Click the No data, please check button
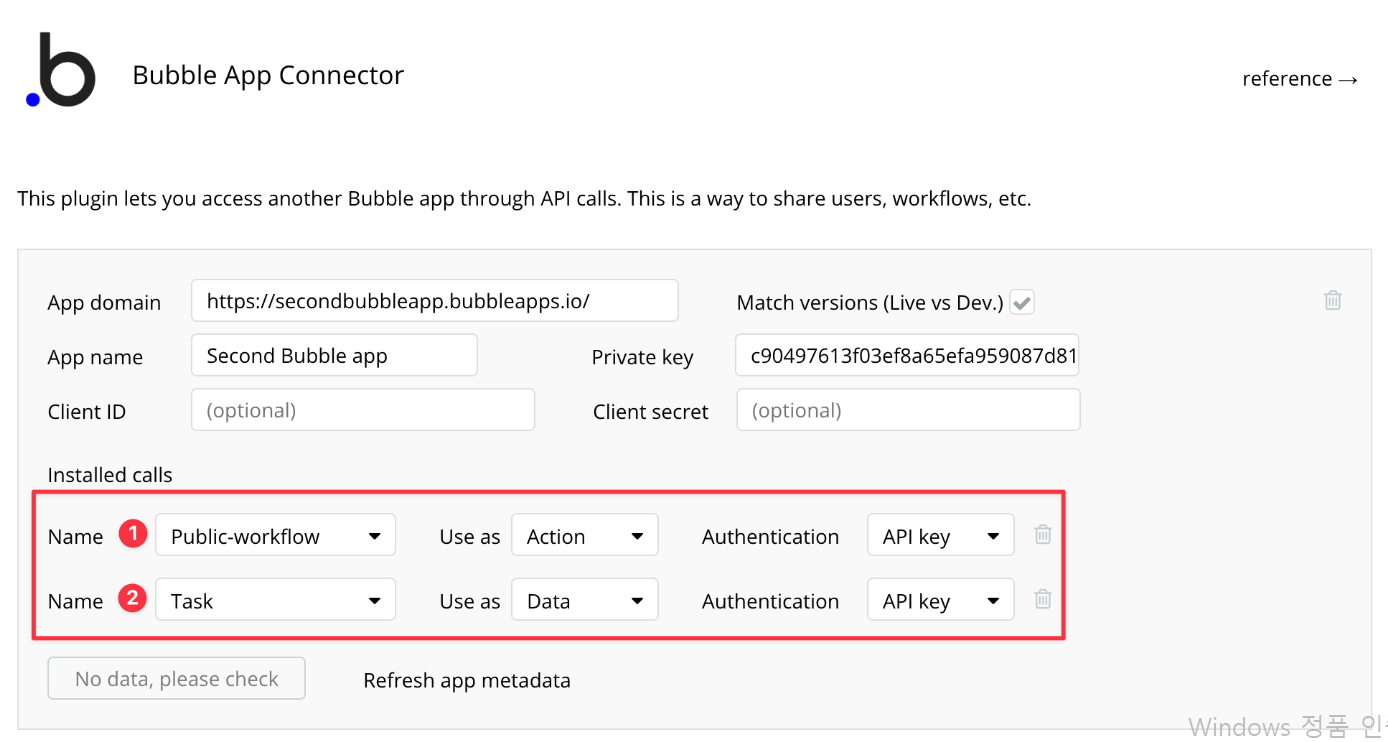Viewport: 1388px width, 742px height. (x=177, y=679)
